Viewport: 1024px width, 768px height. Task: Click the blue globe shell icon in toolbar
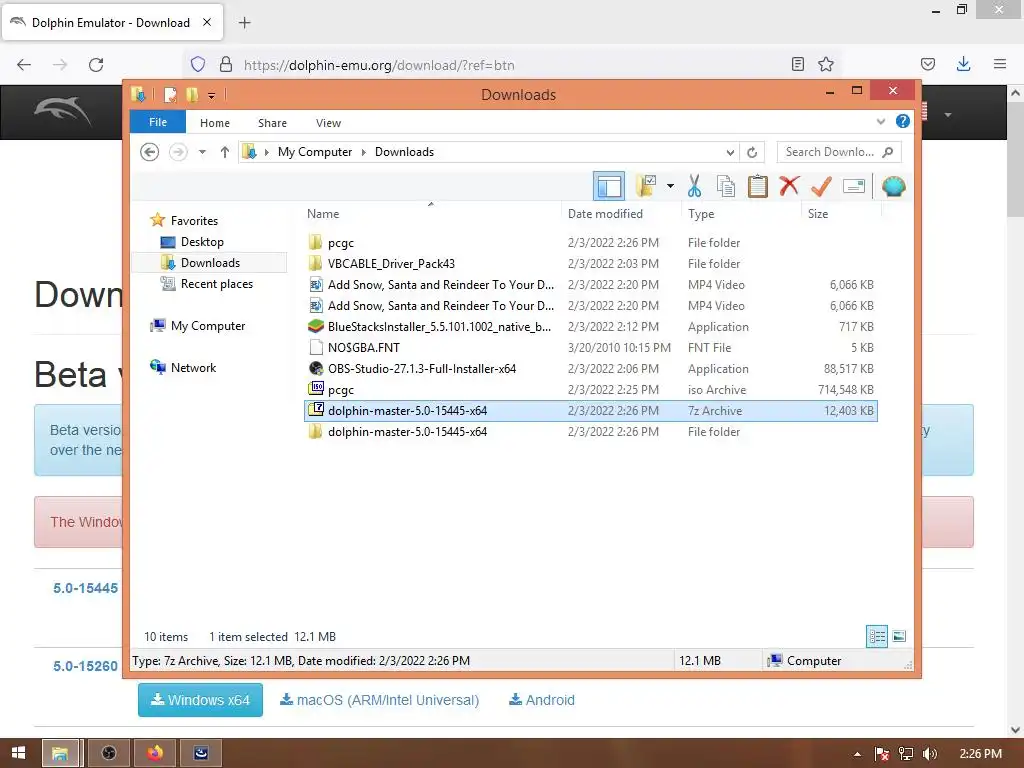pos(893,186)
